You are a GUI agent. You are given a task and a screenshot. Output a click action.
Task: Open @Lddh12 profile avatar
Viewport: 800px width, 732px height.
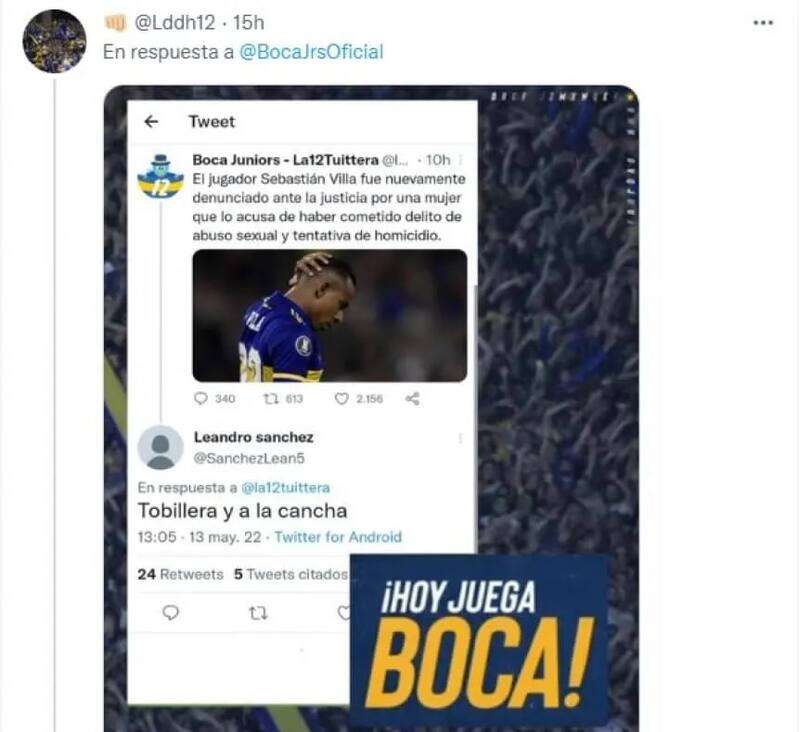(55, 41)
